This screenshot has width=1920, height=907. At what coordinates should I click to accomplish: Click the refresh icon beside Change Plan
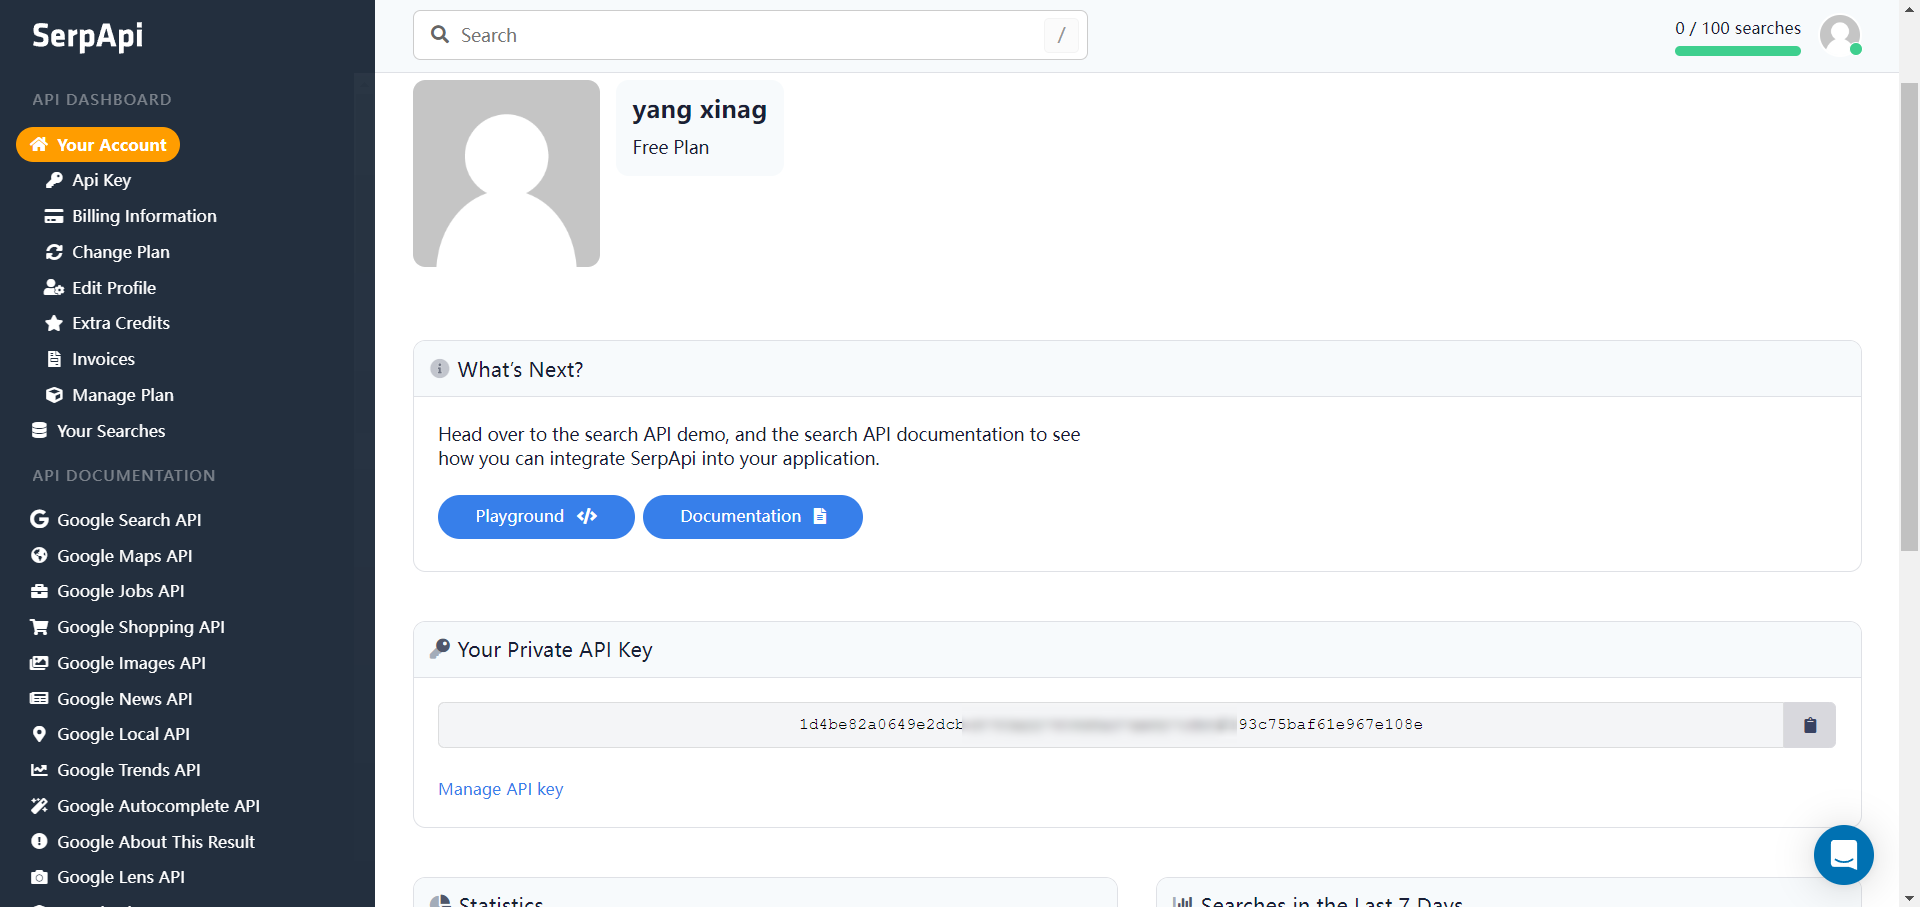pyautogui.click(x=54, y=252)
